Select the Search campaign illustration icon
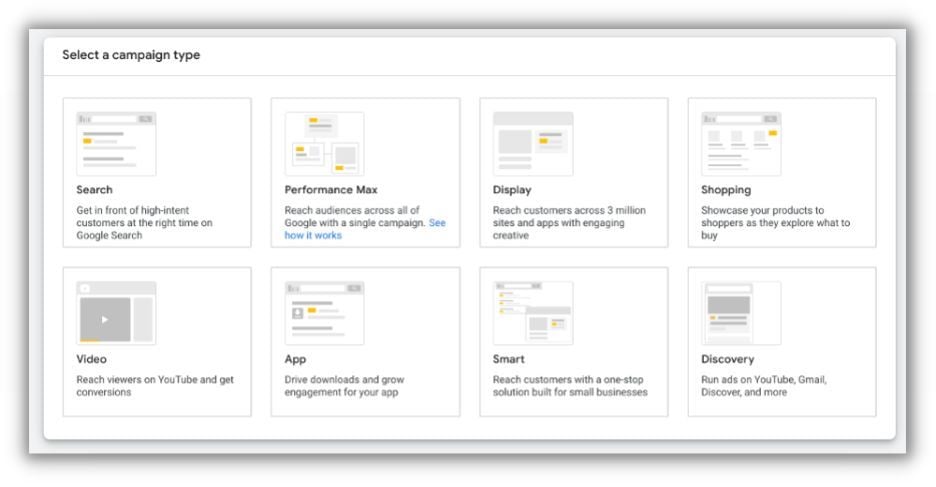 116,143
